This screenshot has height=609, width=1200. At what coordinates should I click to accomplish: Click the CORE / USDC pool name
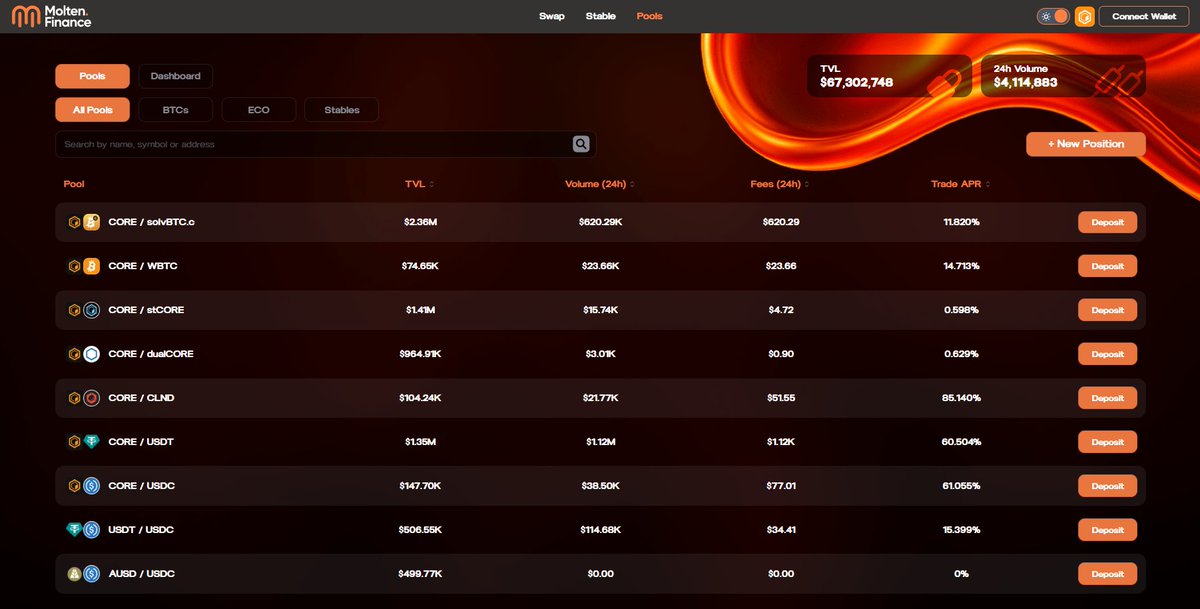click(141, 486)
